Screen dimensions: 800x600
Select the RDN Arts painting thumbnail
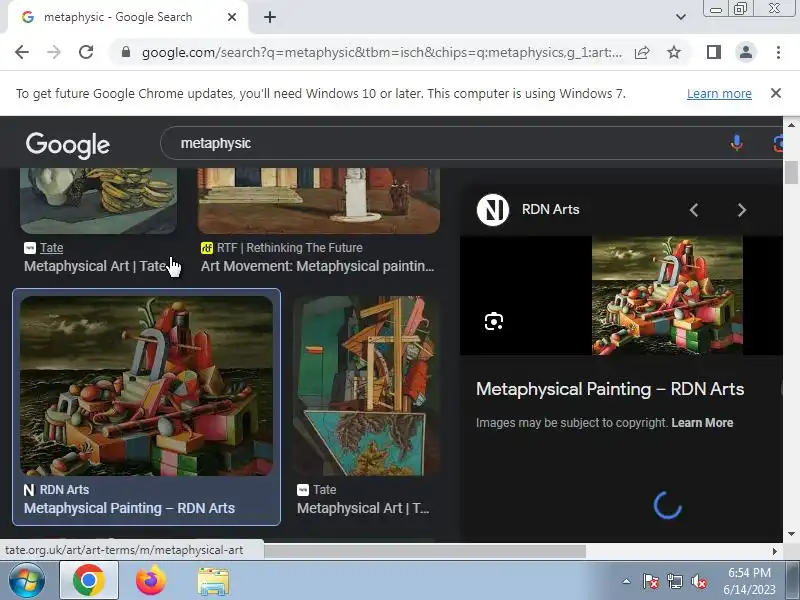[x=146, y=386]
